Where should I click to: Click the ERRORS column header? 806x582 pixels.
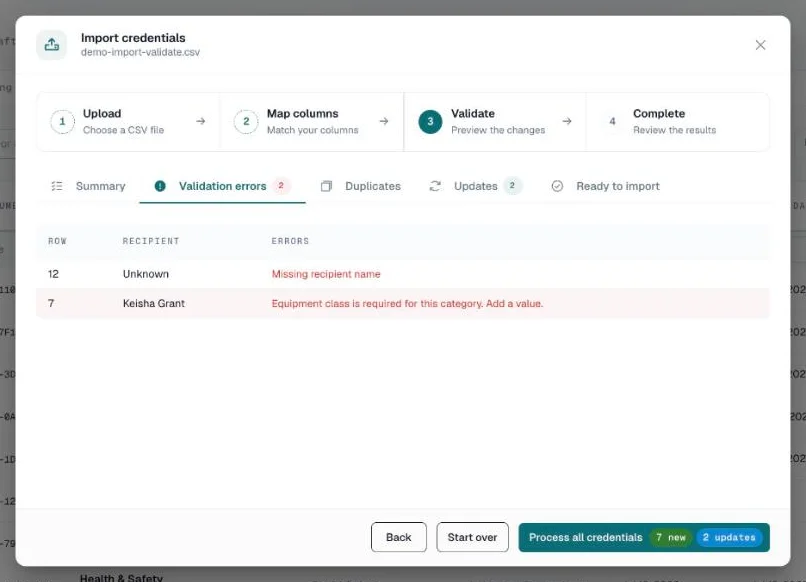[290, 241]
